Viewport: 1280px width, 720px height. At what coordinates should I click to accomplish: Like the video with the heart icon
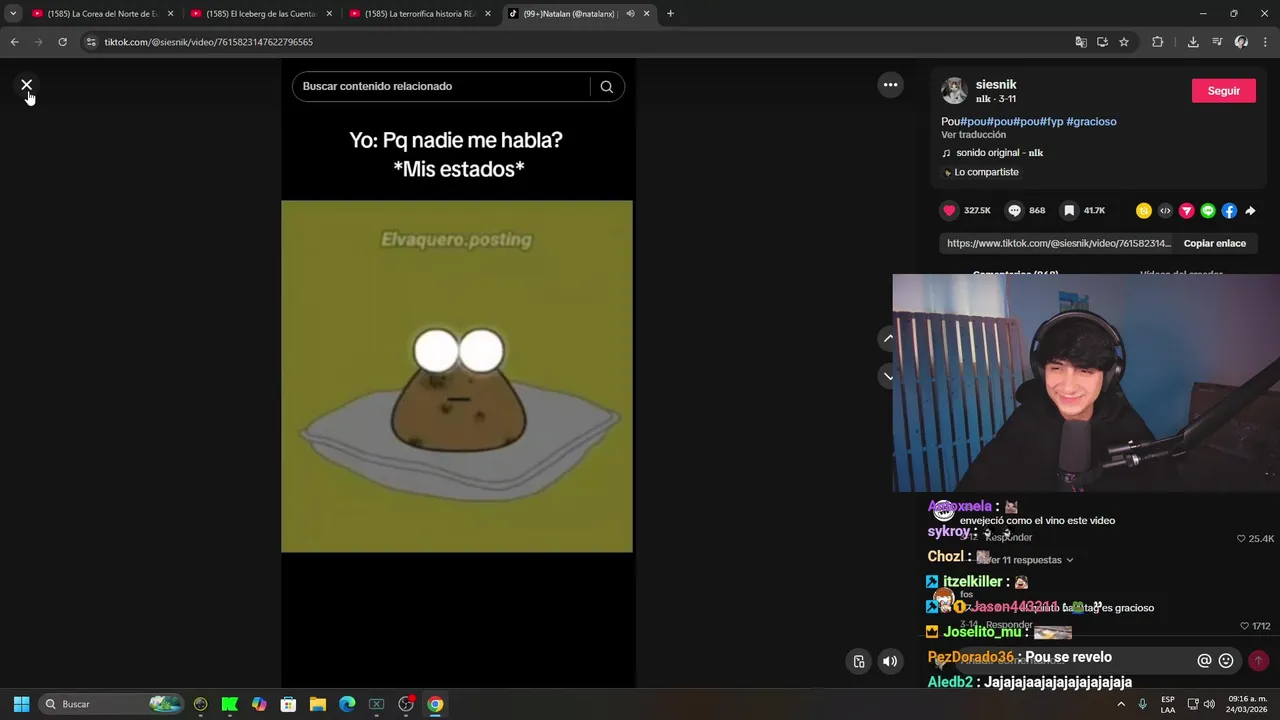(x=949, y=210)
